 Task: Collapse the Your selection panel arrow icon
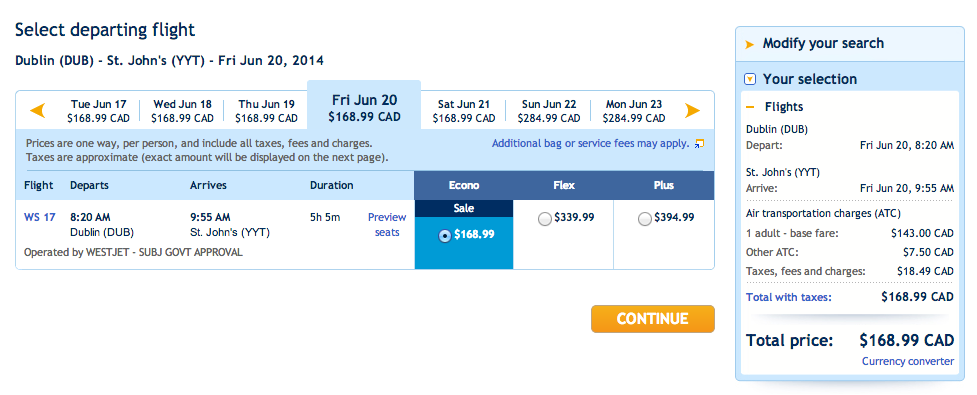point(750,79)
